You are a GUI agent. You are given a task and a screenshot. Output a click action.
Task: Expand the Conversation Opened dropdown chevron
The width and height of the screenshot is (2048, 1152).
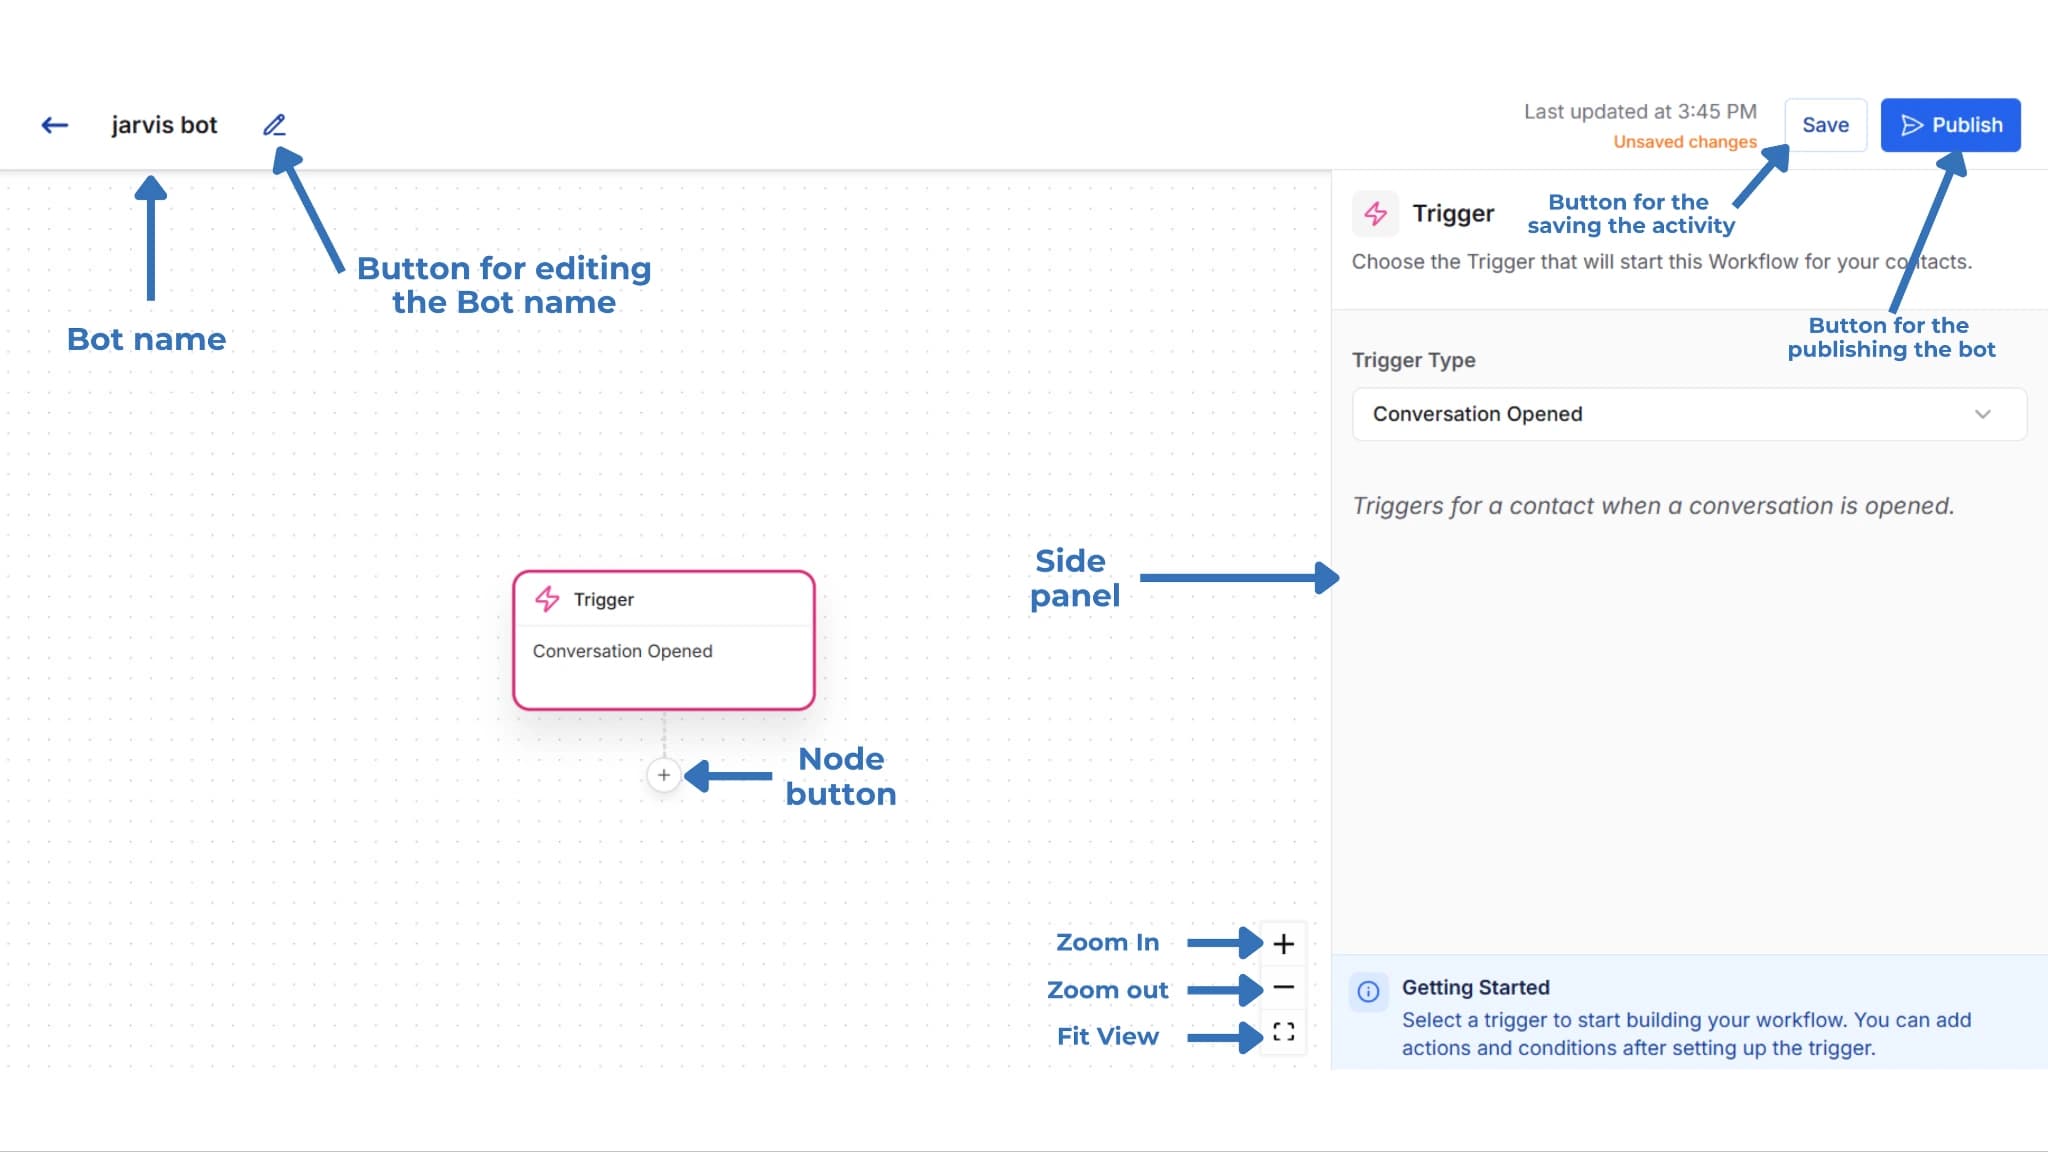tap(1985, 413)
